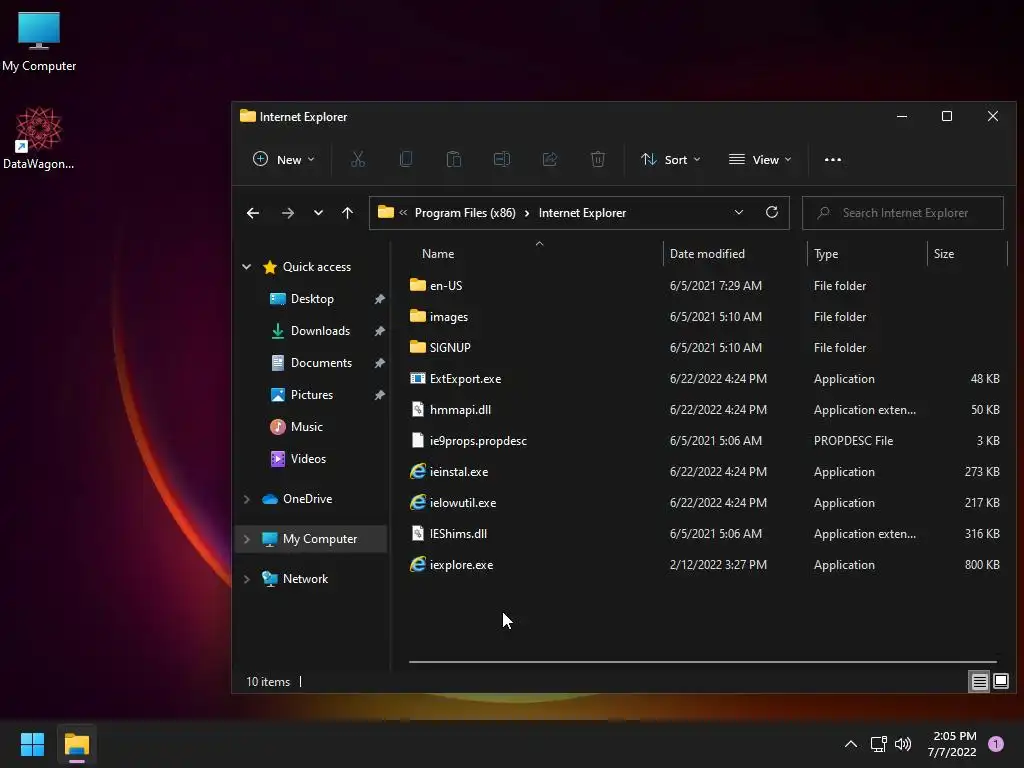The width and height of the screenshot is (1024, 768).
Task: Unpin Desktop using its pin icon
Action: (379, 299)
